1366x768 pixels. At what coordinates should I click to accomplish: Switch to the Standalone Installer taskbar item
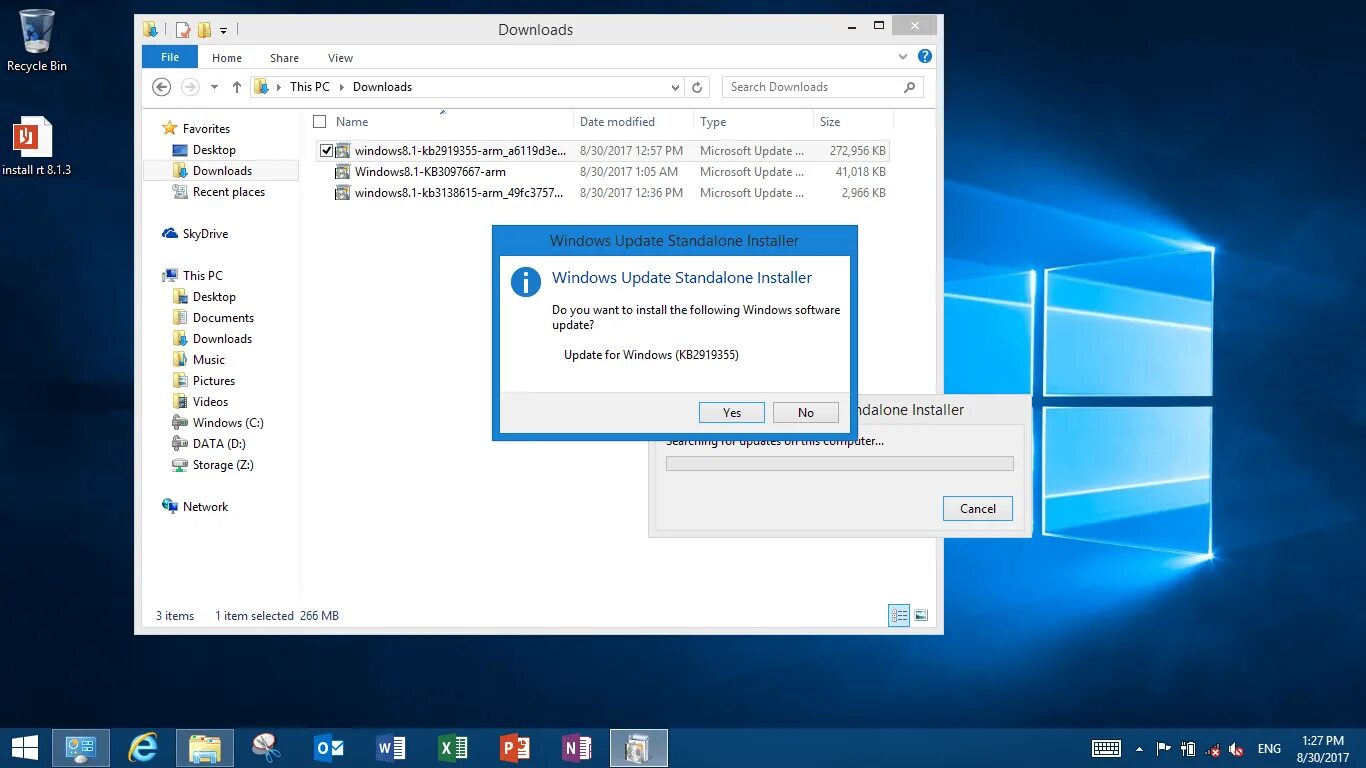point(639,748)
